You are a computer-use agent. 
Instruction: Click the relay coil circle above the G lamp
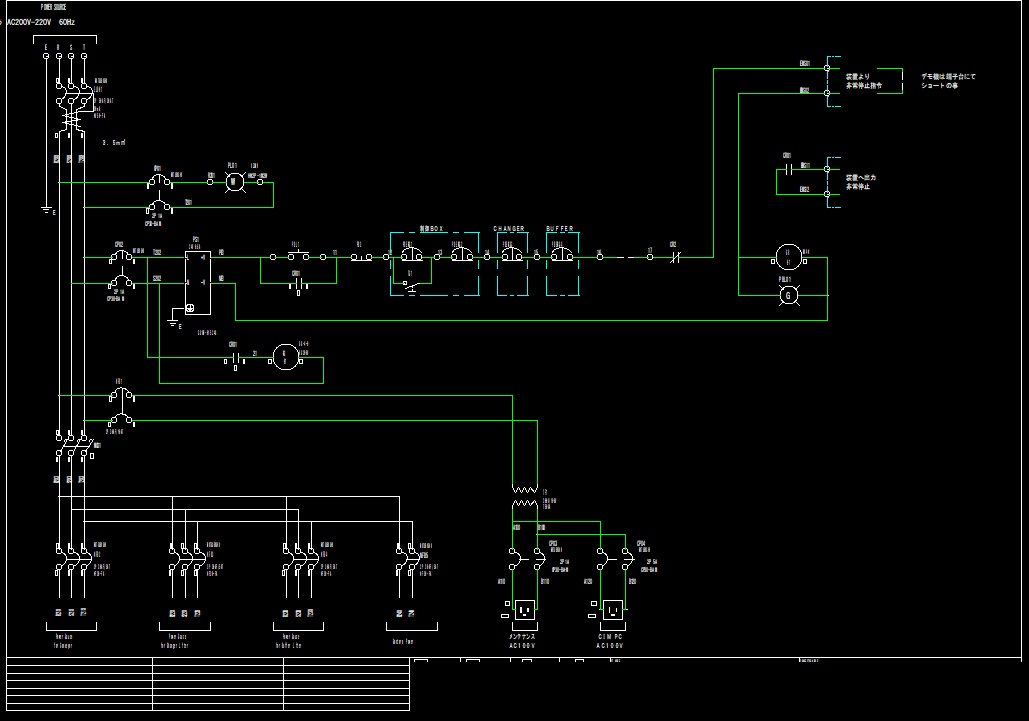pos(786,257)
